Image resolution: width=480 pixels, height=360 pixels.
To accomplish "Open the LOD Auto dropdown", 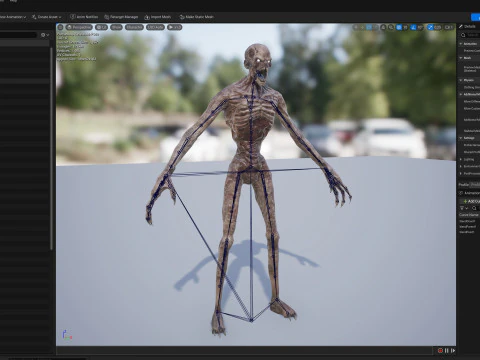I will point(155,27).
